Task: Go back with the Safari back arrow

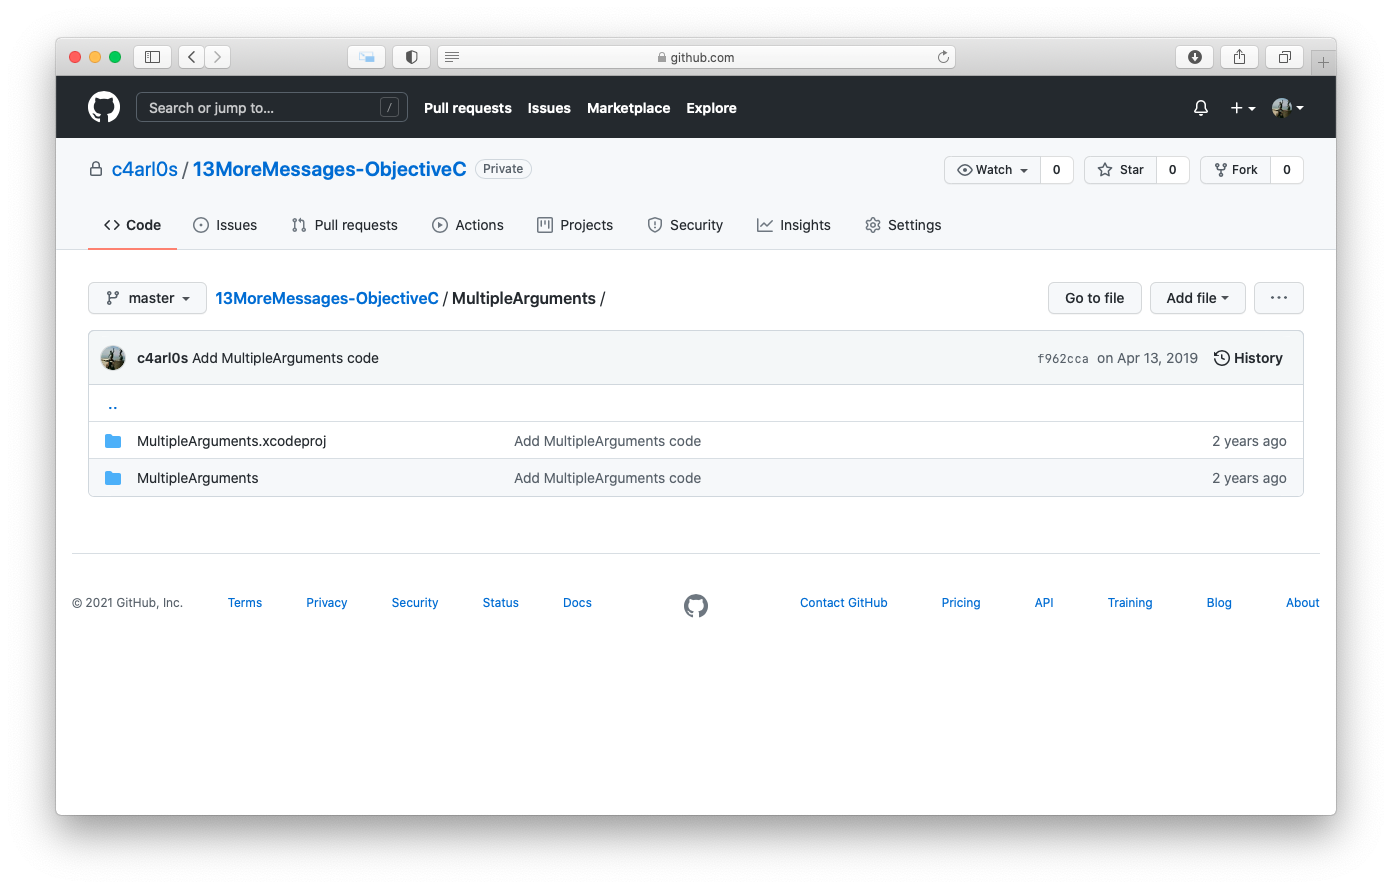Action: 192,57
